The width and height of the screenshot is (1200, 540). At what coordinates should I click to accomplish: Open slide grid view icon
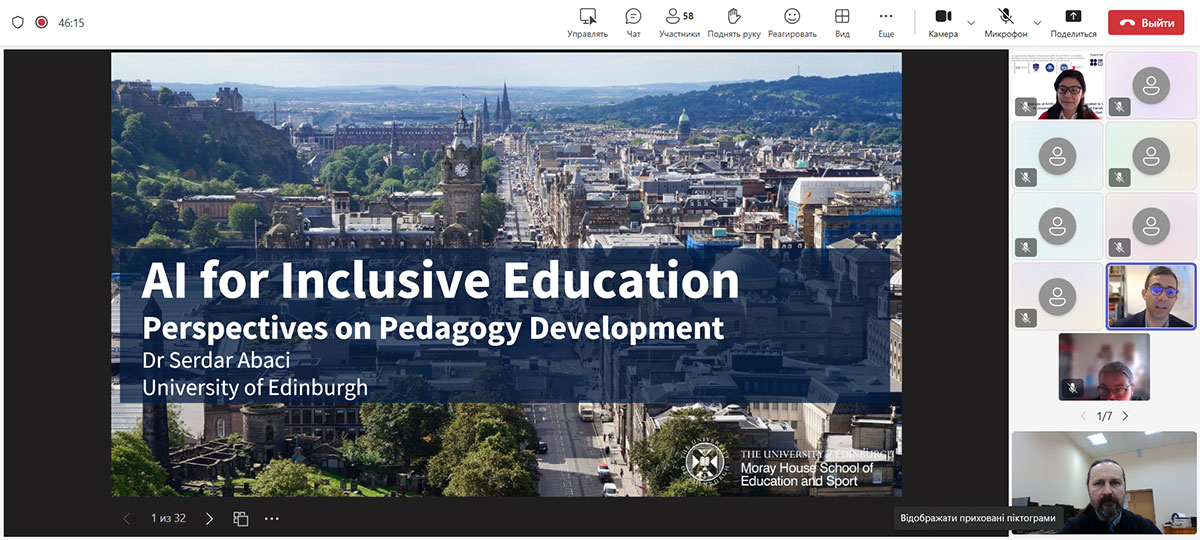(x=241, y=518)
